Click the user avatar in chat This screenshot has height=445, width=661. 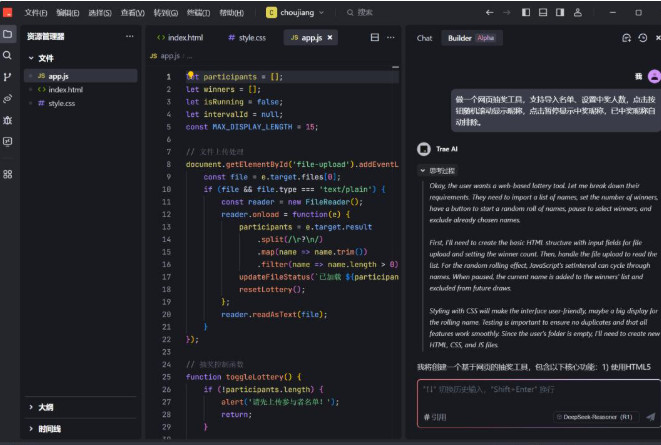point(654,76)
